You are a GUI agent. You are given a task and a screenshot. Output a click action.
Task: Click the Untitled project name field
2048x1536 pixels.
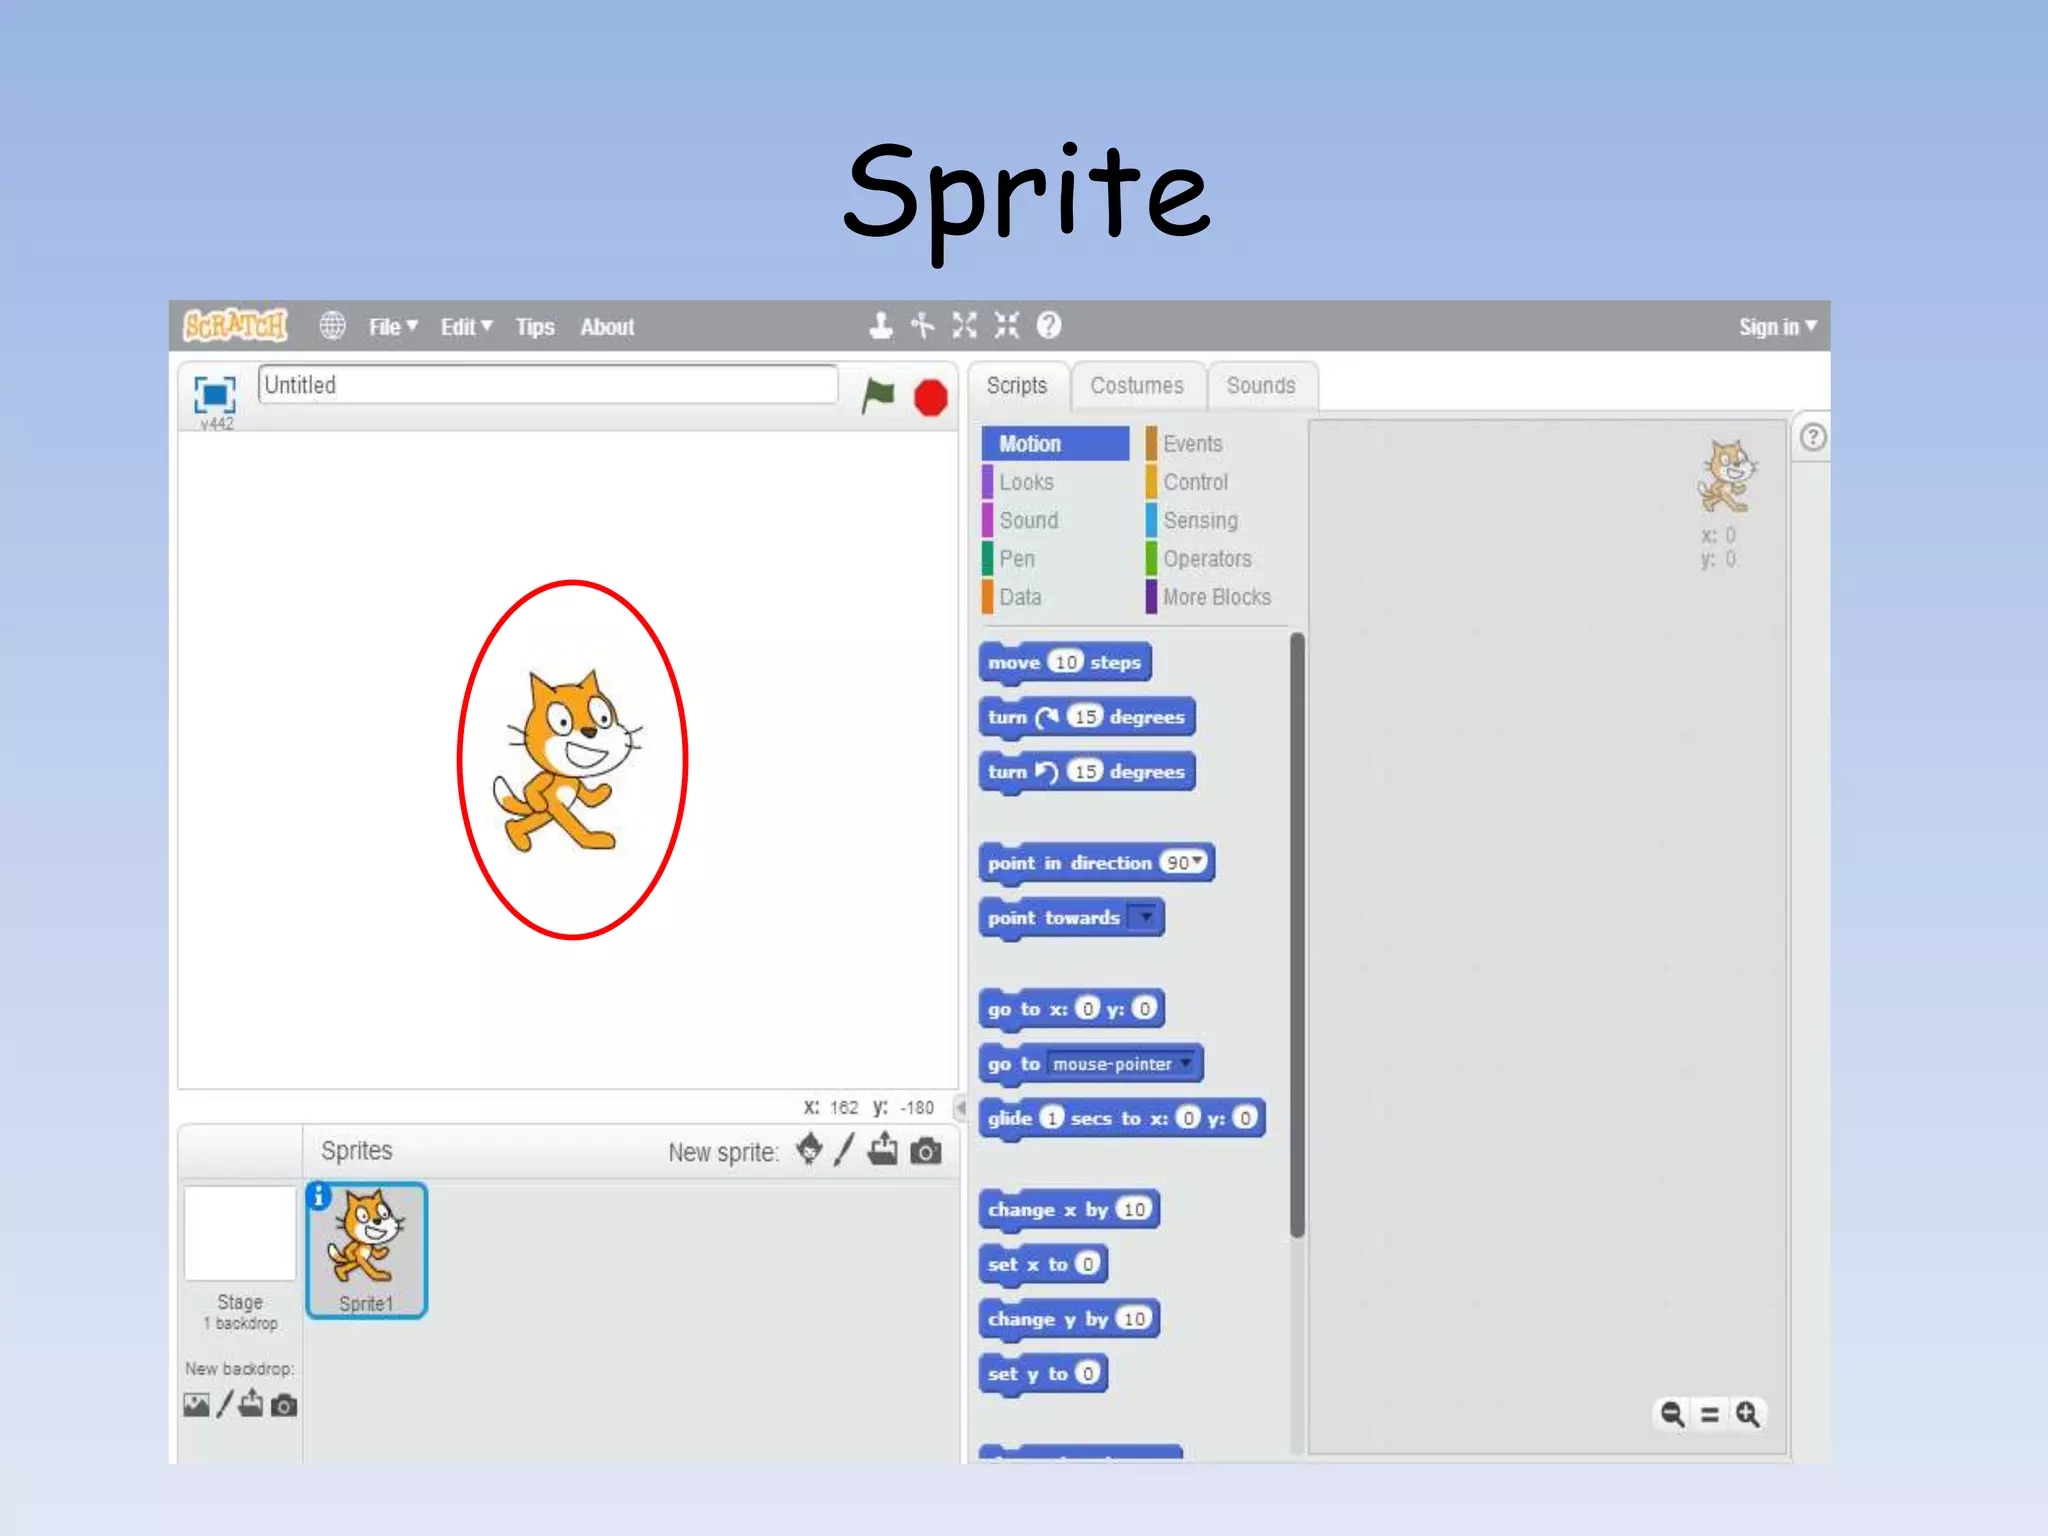coord(548,385)
